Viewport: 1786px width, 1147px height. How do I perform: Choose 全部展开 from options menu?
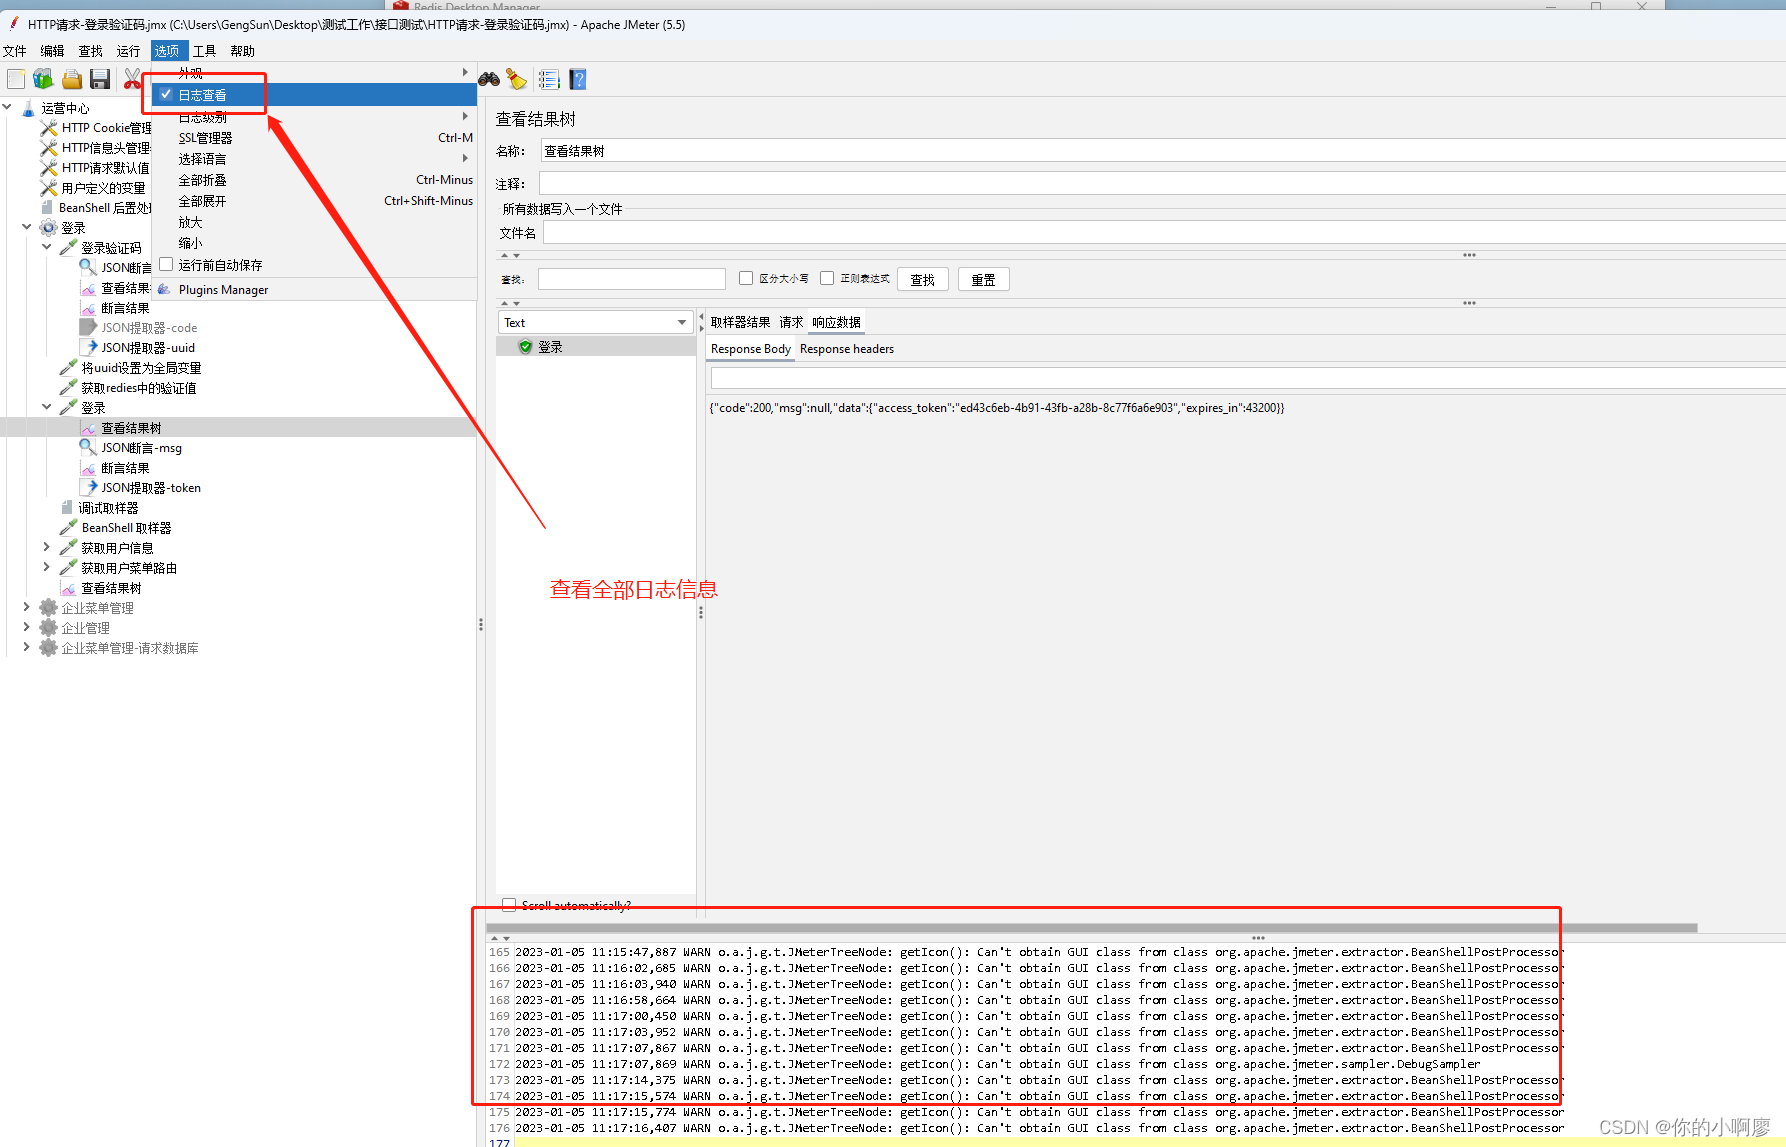coord(315,201)
